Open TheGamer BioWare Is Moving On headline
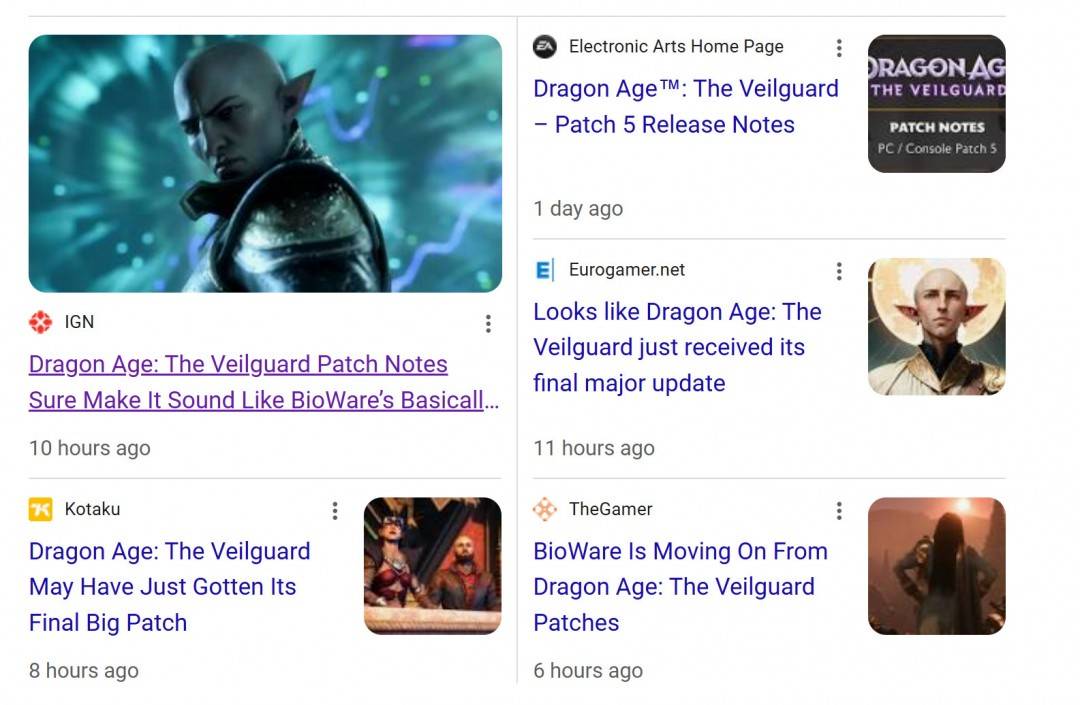Image resolution: width=1080 pixels, height=705 pixels. click(680, 587)
